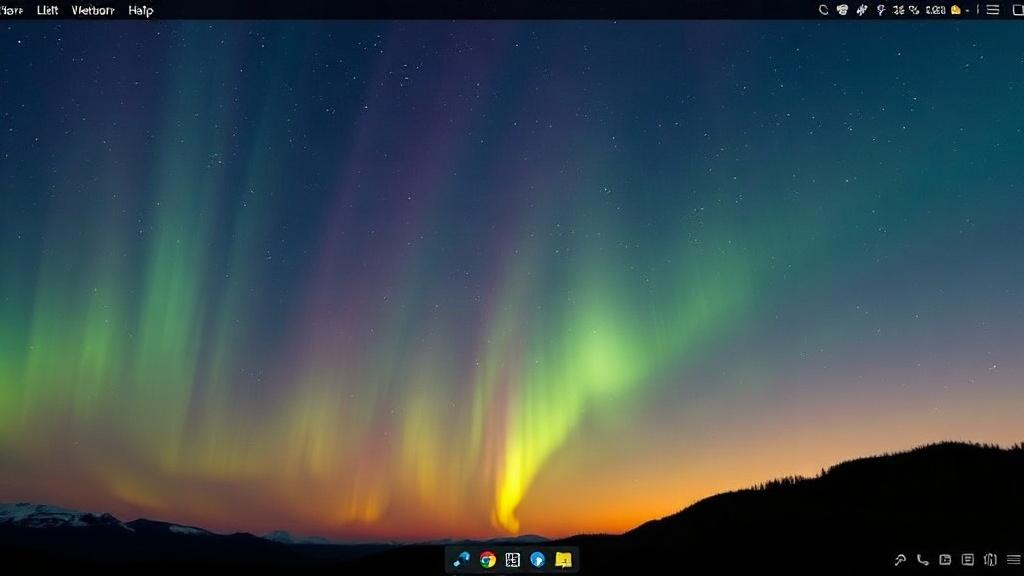
Task: Click the square window icon at top-right corner
Action: pyautogui.click(x=1018, y=10)
